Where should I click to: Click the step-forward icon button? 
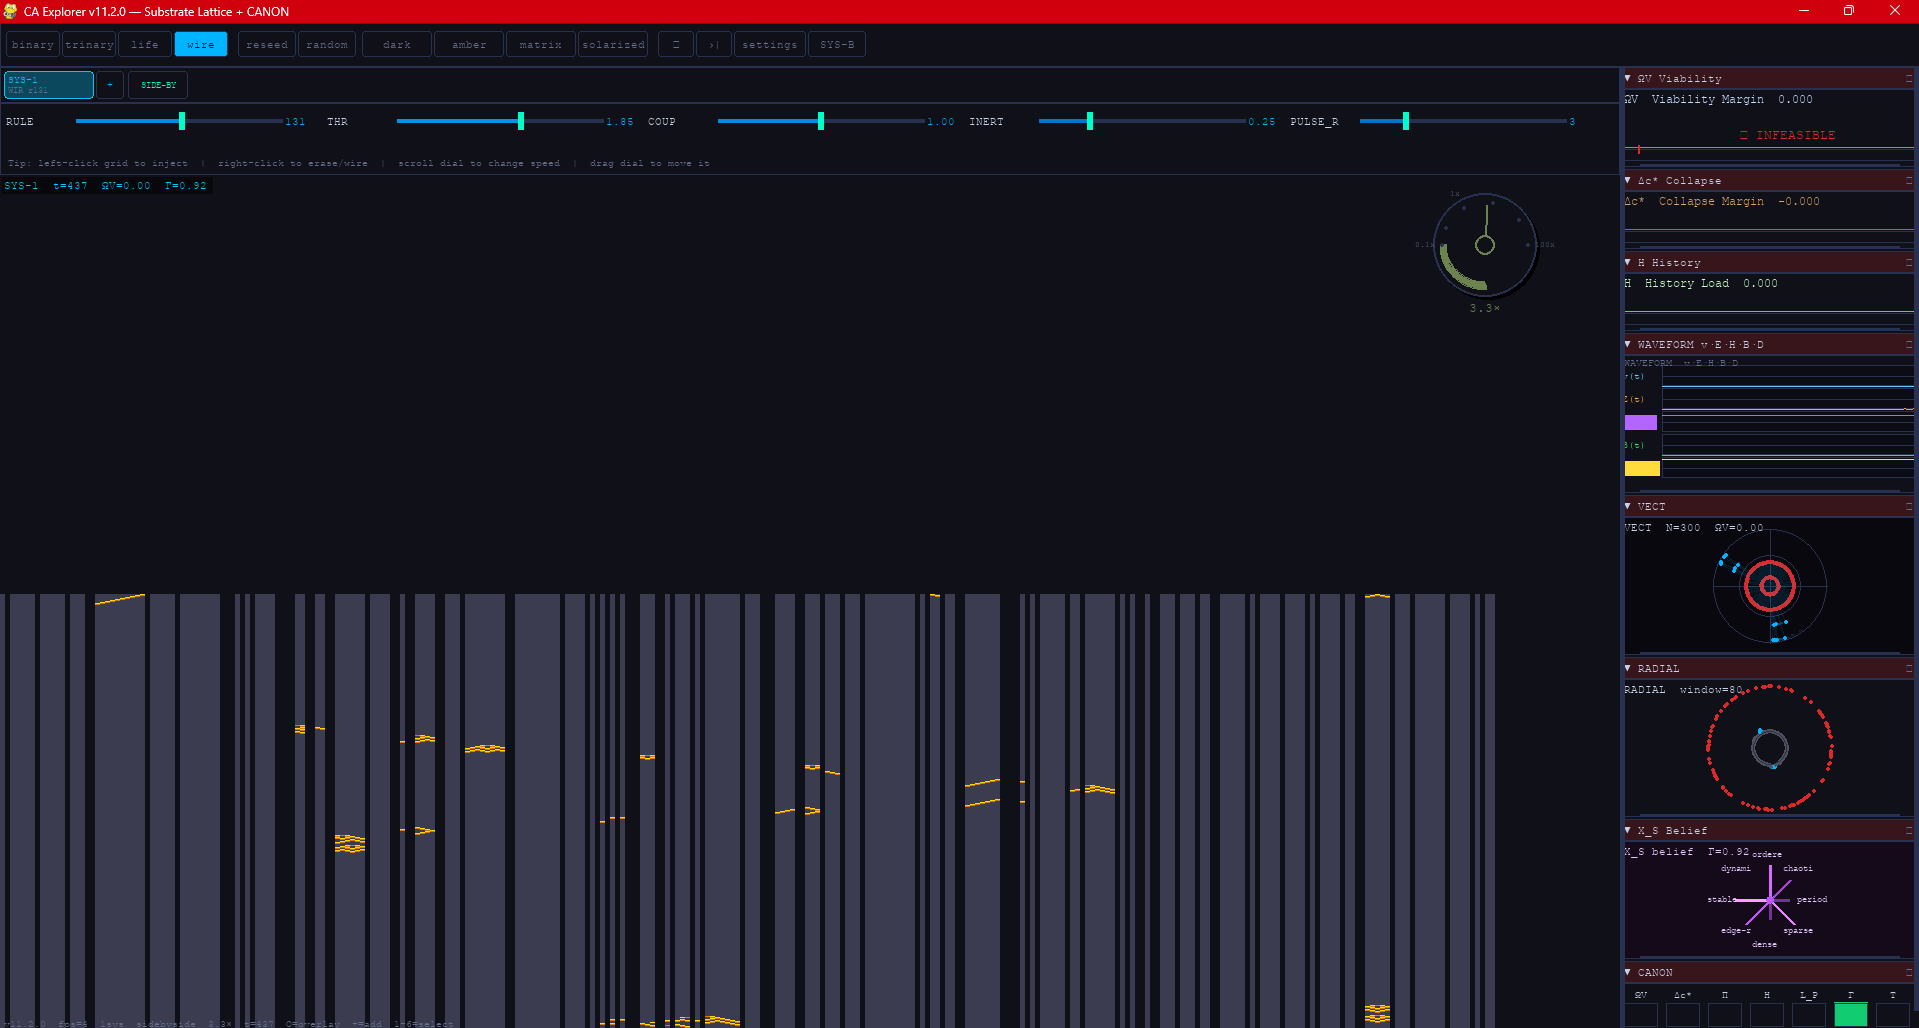pyautogui.click(x=714, y=45)
